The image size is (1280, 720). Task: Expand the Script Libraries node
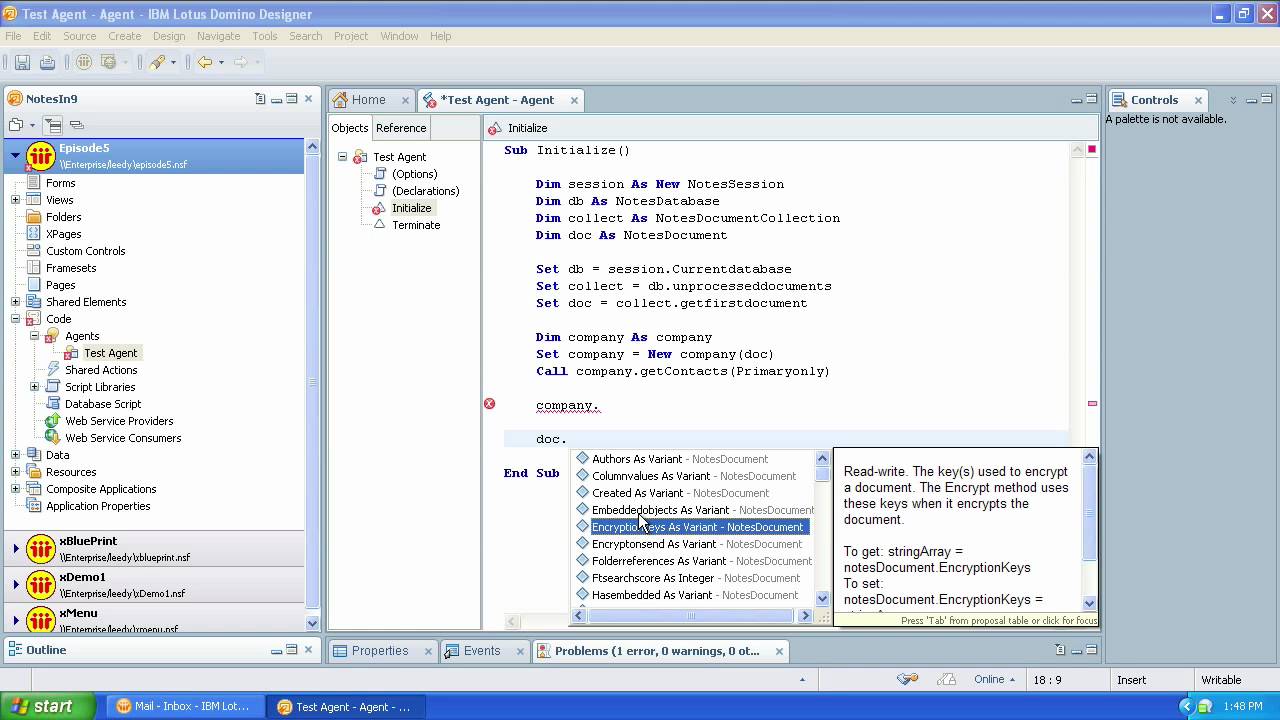click(34, 387)
